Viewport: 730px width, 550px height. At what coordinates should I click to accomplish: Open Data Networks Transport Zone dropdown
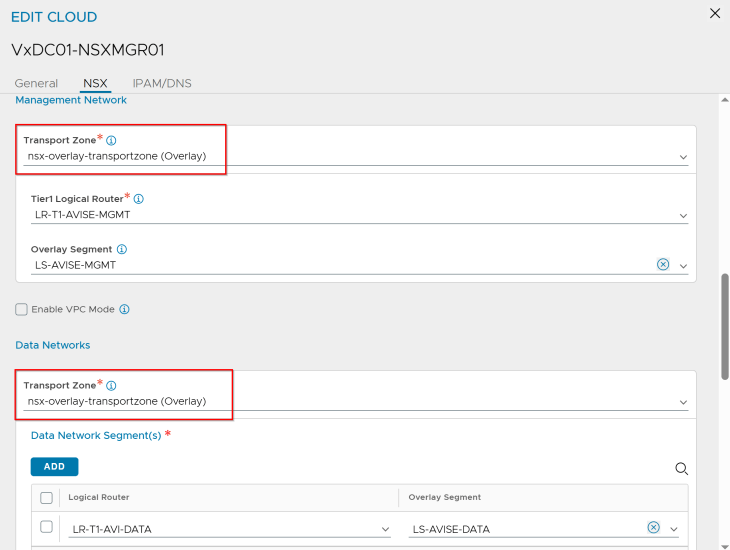pos(683,402)
